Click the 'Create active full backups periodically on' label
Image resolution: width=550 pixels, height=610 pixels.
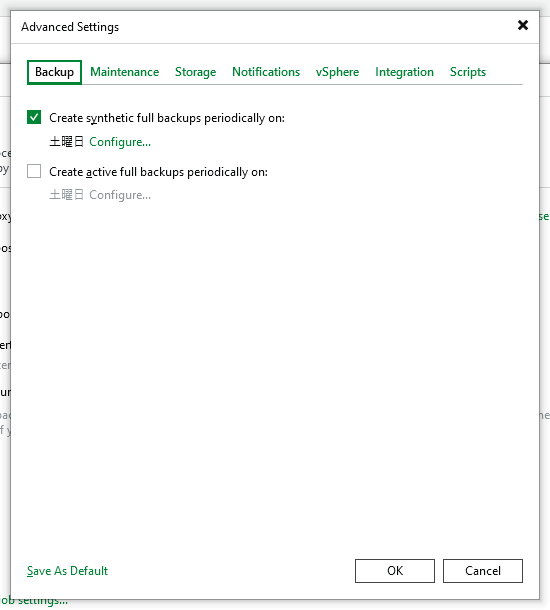158,172
